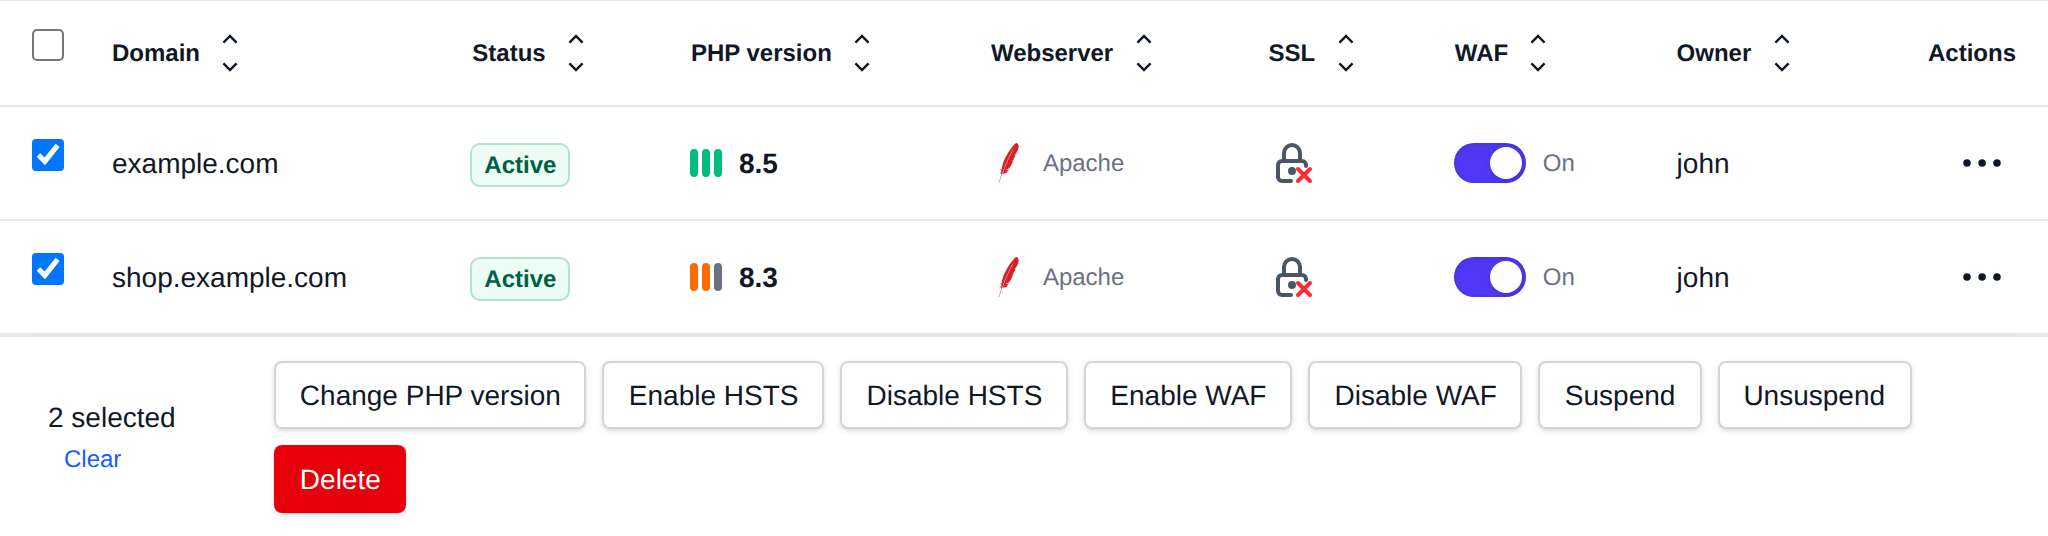Sort table by WAF column

tap(1538, 53)
